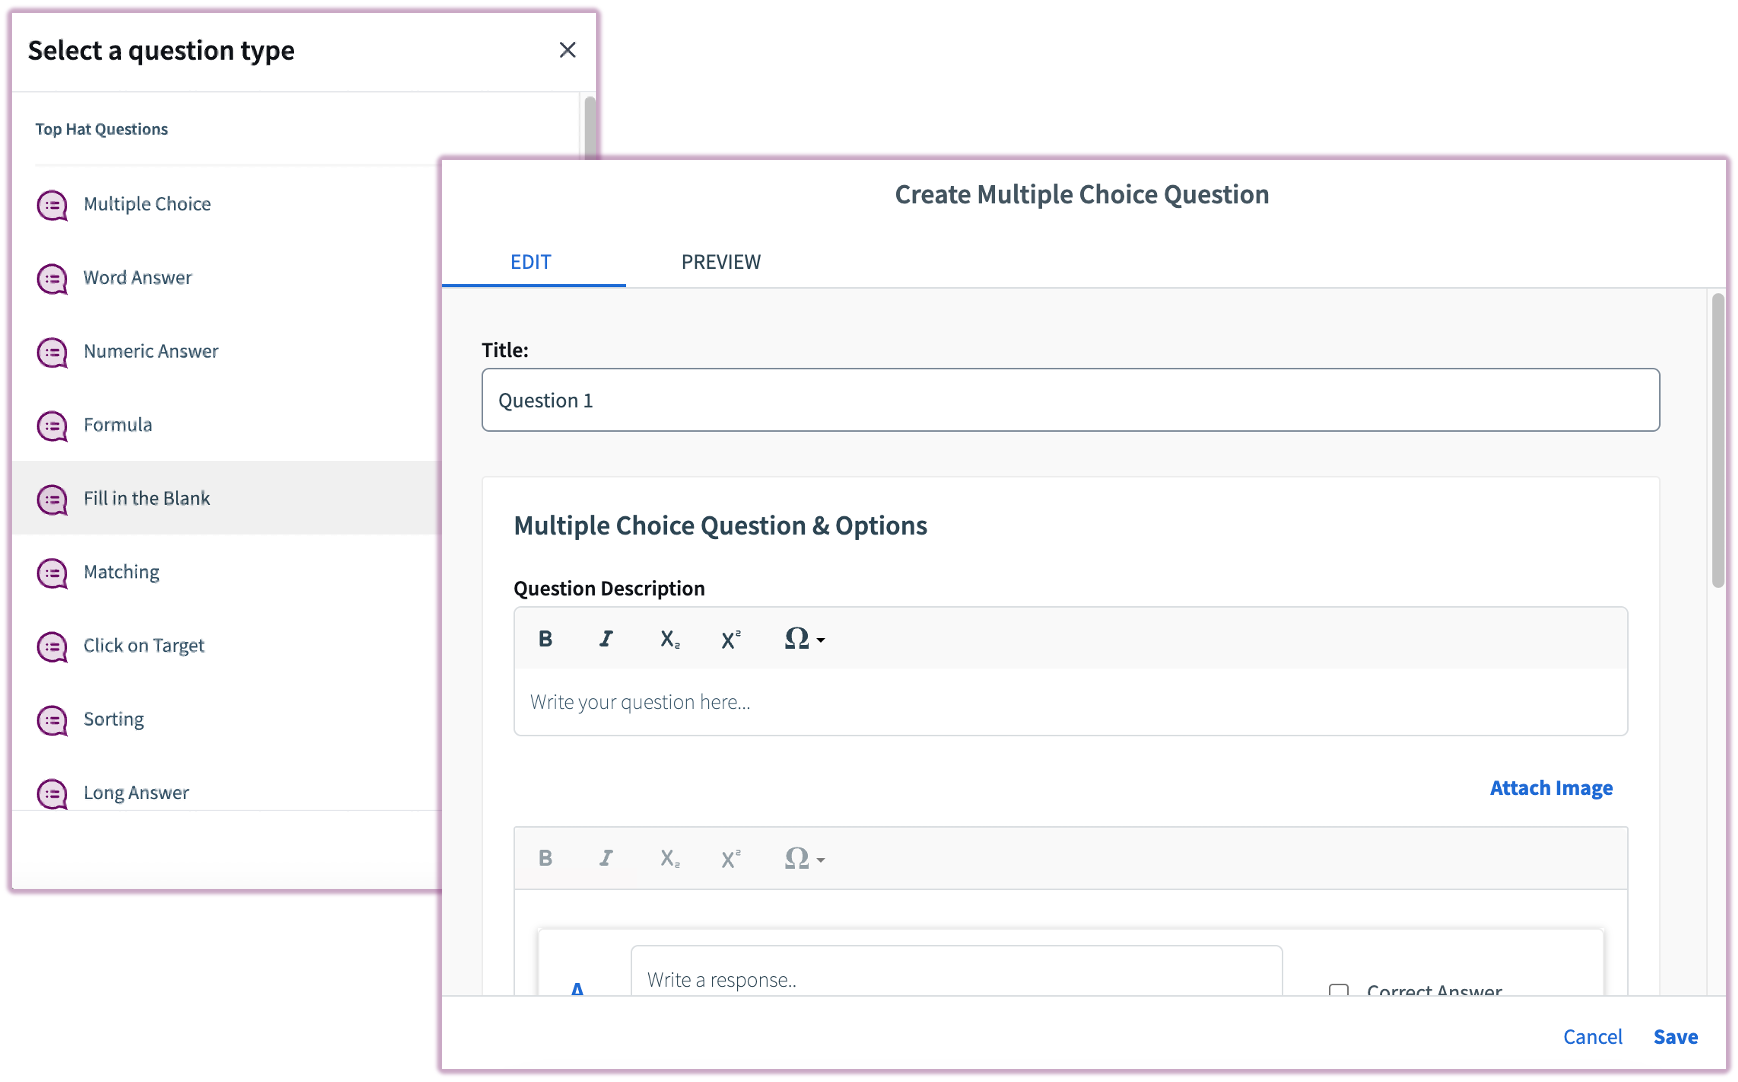Click the dialog's vertical scrollbar thumb

[1717, 440]
